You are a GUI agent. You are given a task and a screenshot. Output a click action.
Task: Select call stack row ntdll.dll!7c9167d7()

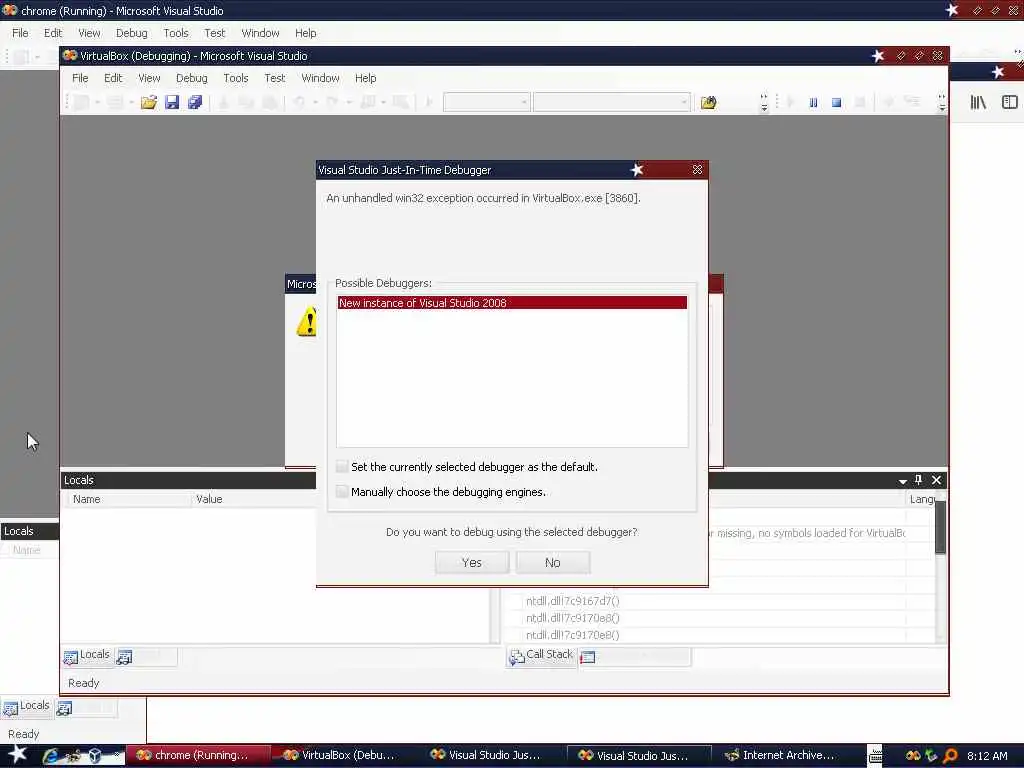(573, 601)
